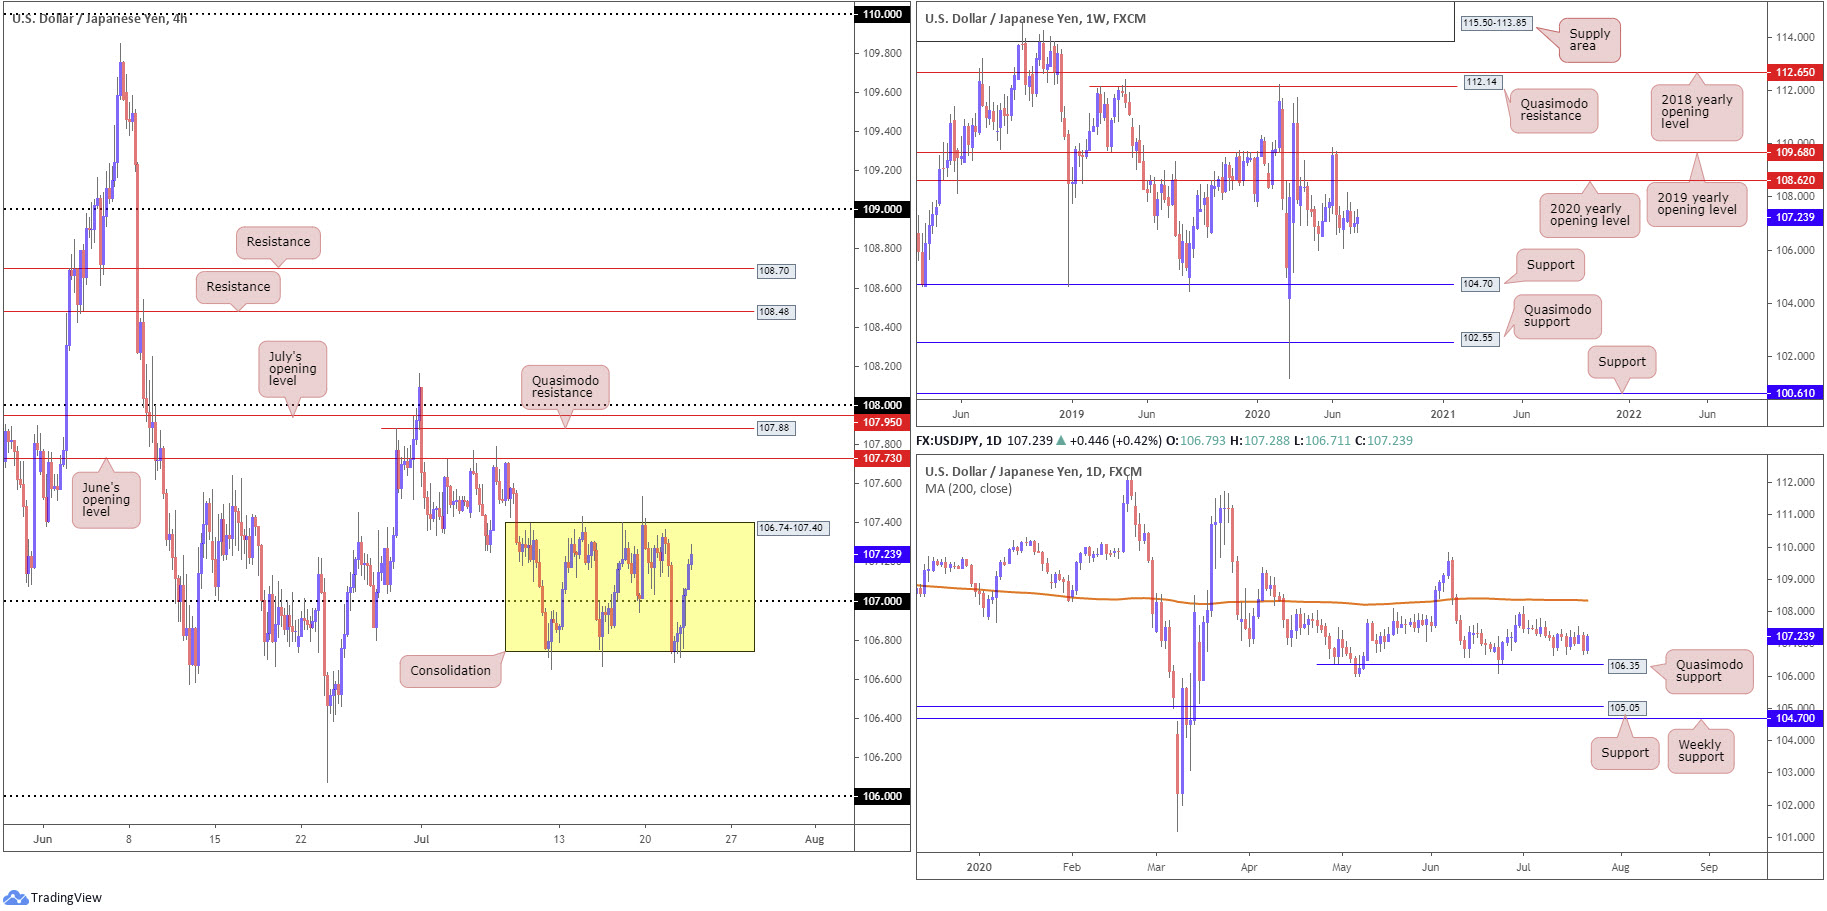
Task: Click the Aug date on 4h time axis
Action: click(x=815, y=839)
